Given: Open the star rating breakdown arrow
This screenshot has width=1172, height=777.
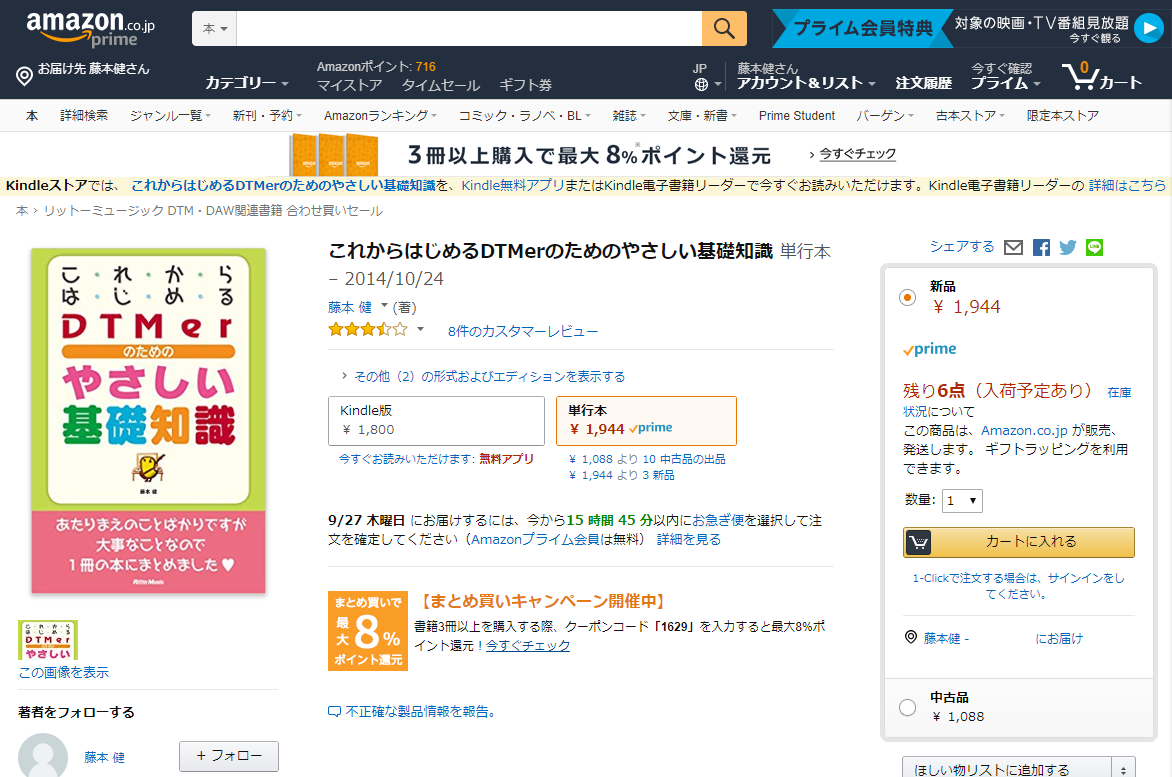Looking at the screenshot, I should click(420, 329).
